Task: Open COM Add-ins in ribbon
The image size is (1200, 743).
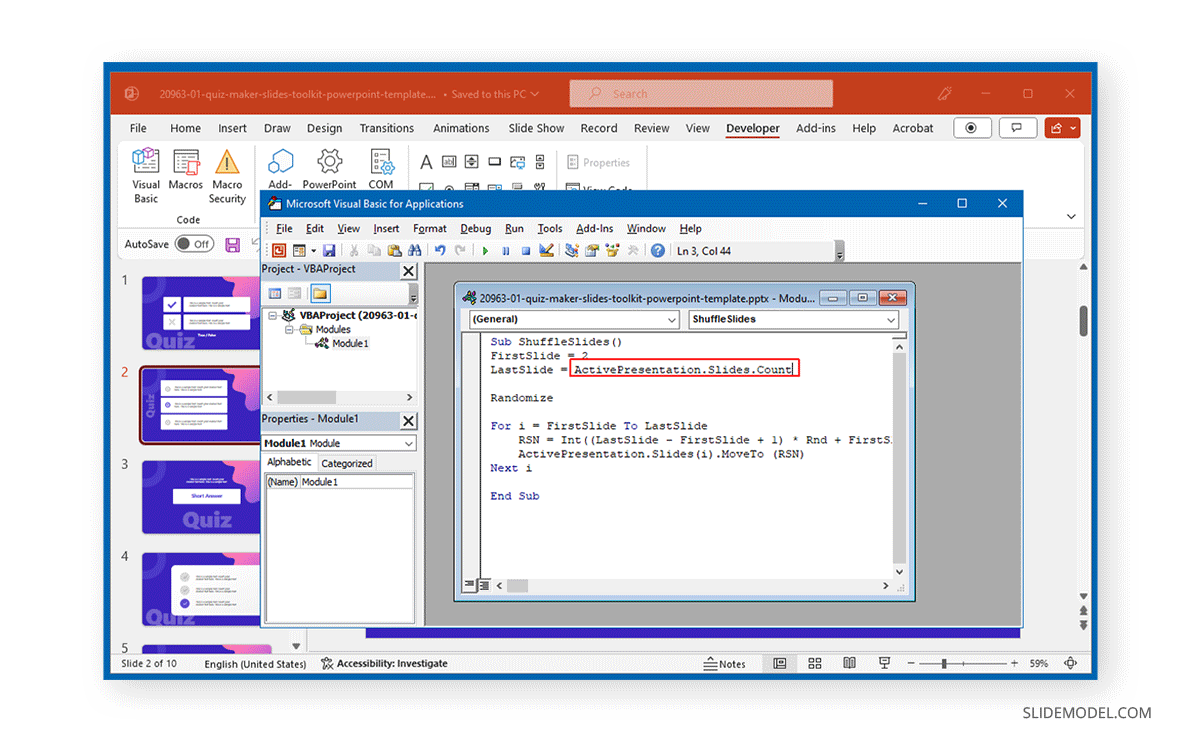Action: (x=381, y=168)
